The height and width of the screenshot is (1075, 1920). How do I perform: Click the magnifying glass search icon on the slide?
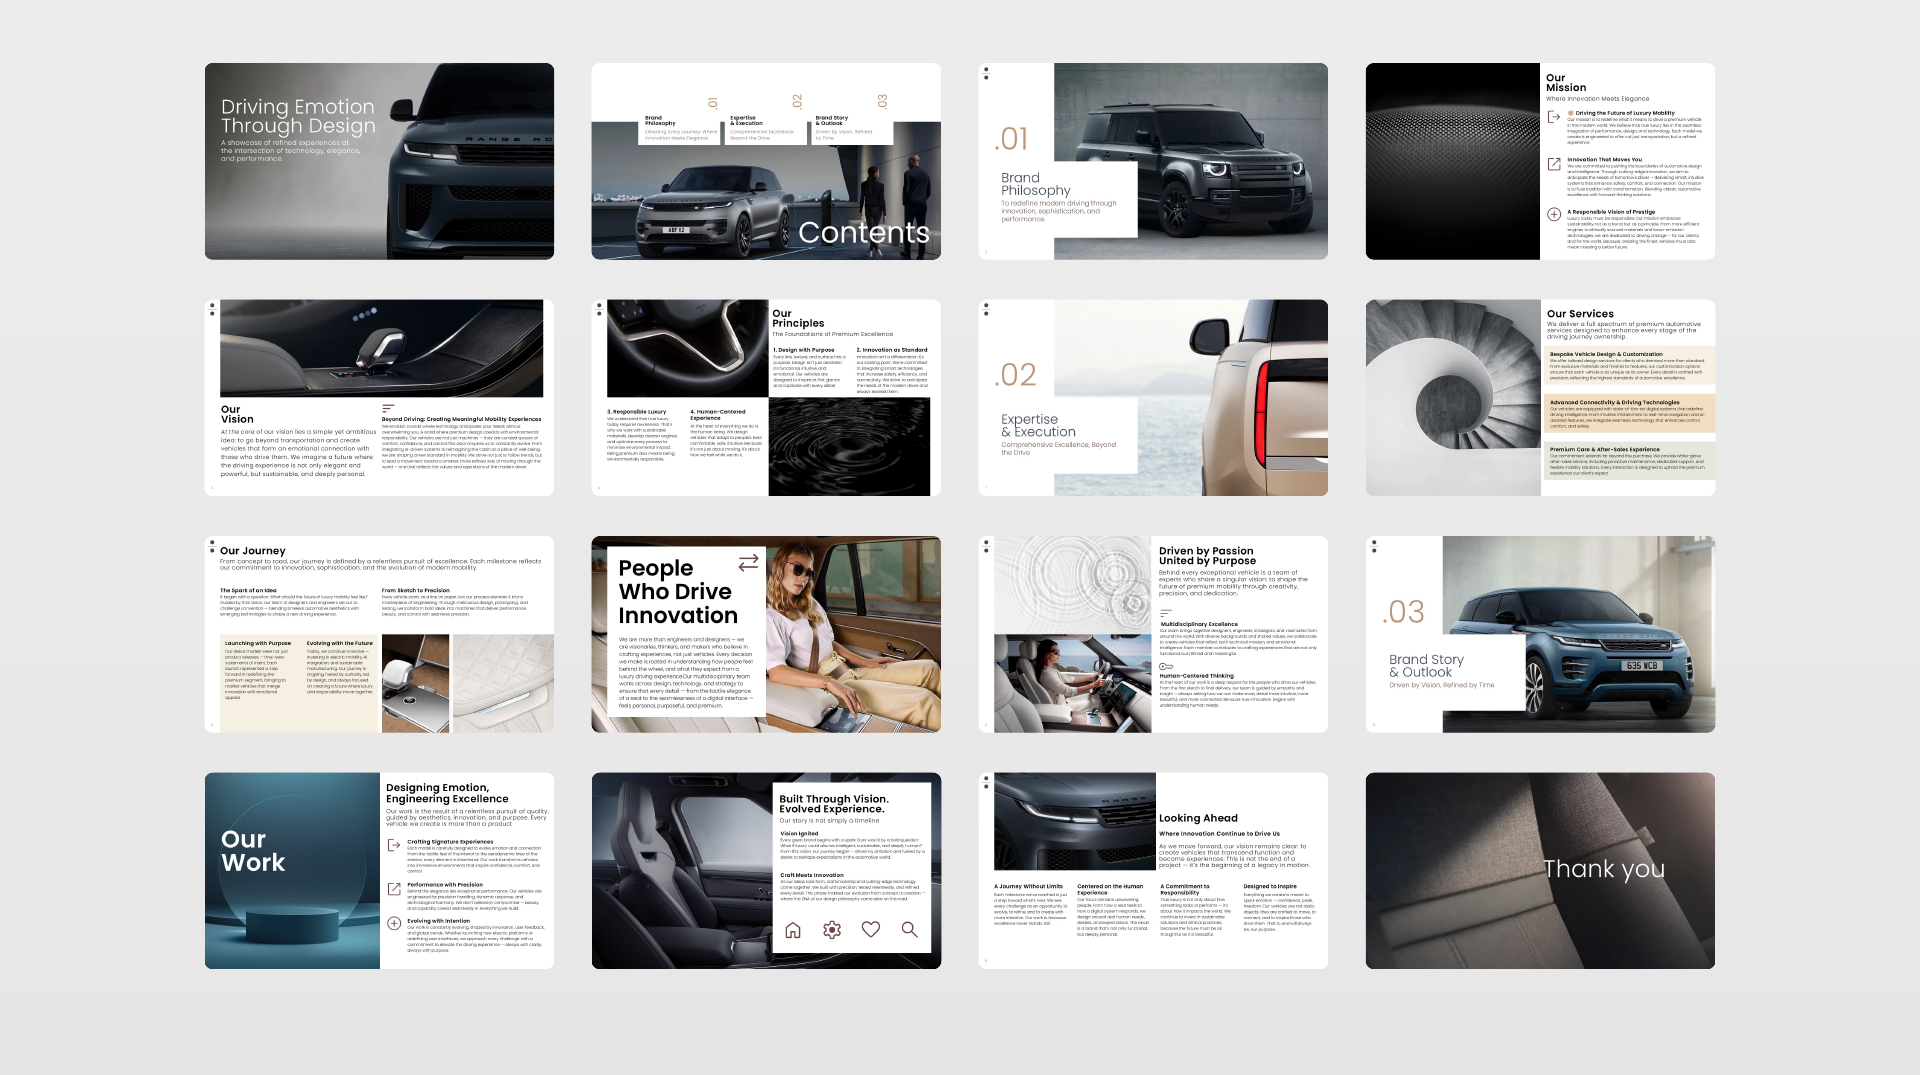point(909,930)
